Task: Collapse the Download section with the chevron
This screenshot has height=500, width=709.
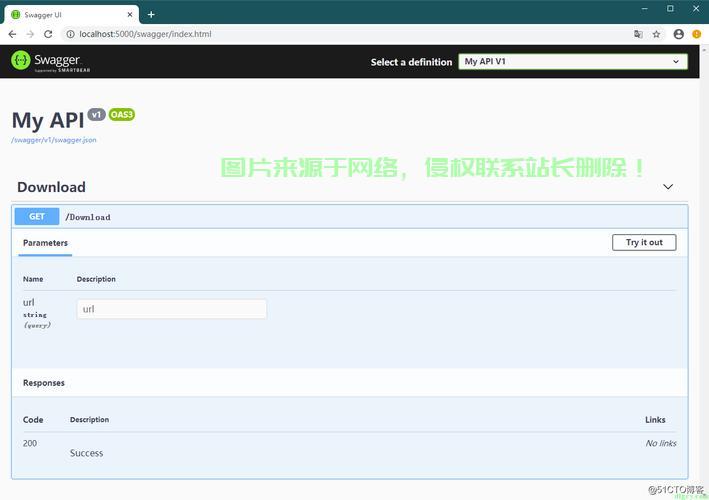Action: [668, 187]
